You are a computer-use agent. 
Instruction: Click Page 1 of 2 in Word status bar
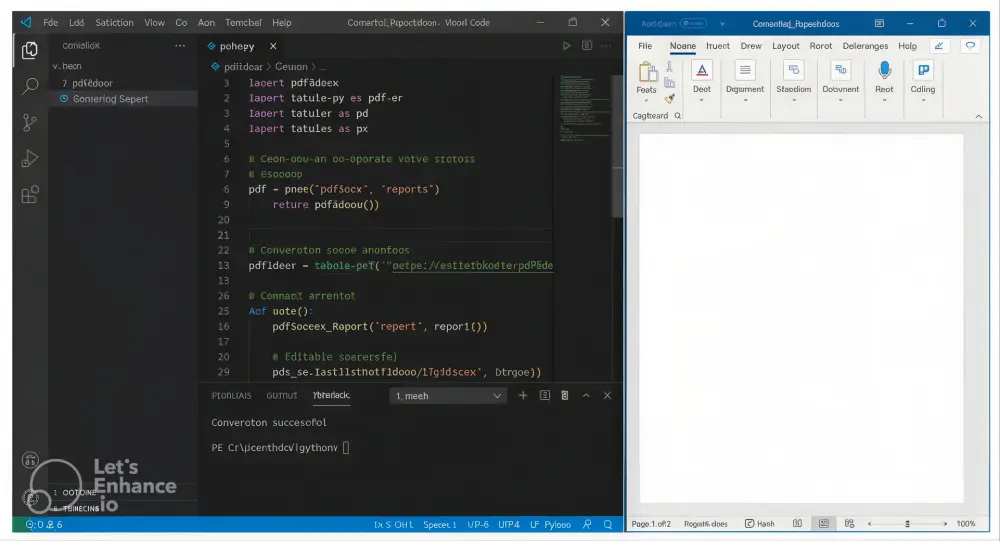651,524
